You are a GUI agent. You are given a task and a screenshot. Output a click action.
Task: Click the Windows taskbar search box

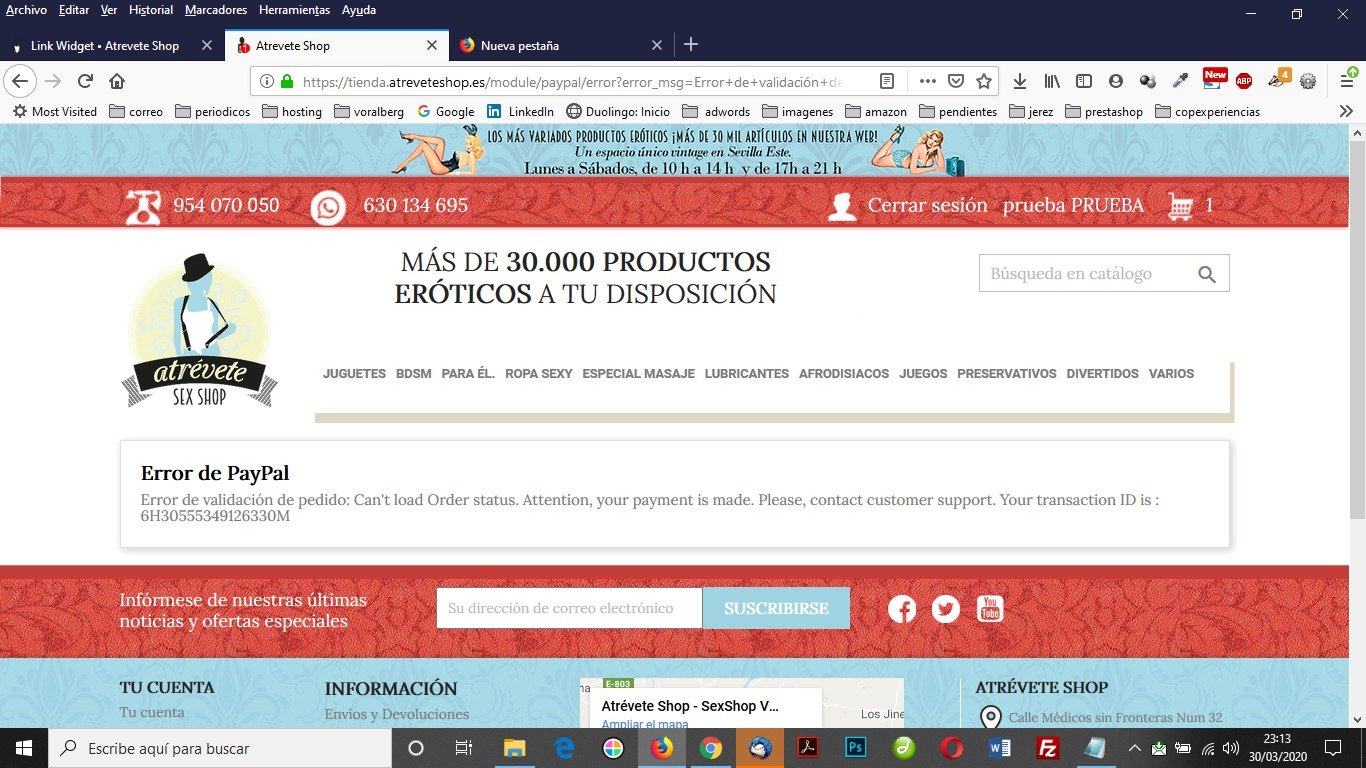coord(220,748)
